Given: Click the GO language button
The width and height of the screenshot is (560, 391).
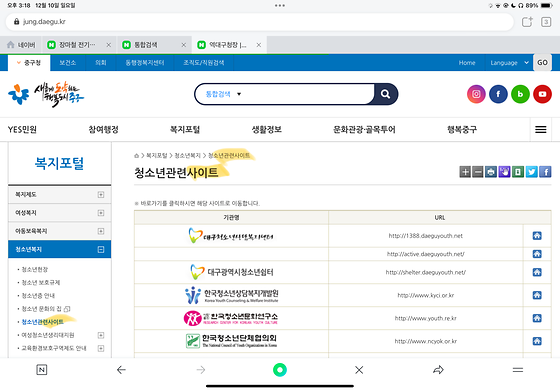Looking at the screenshot, I should tap(542, 62).
